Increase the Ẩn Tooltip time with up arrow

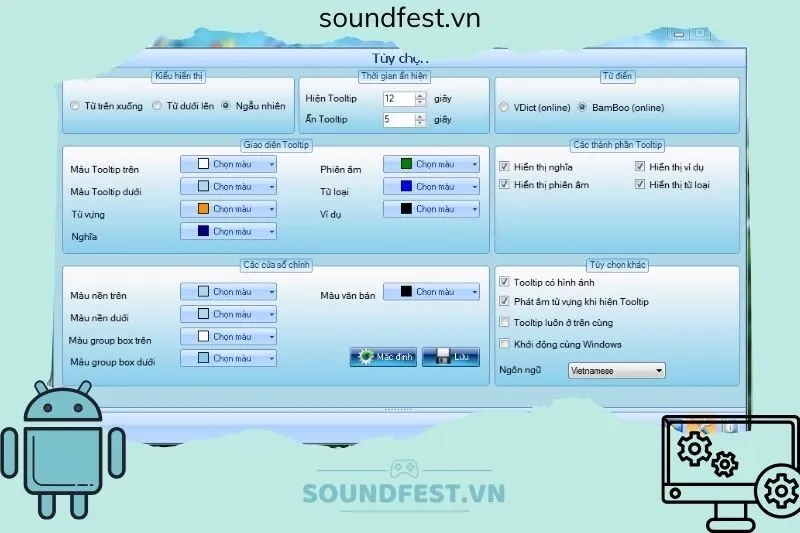pyautogui.click(x=420, y=116)
